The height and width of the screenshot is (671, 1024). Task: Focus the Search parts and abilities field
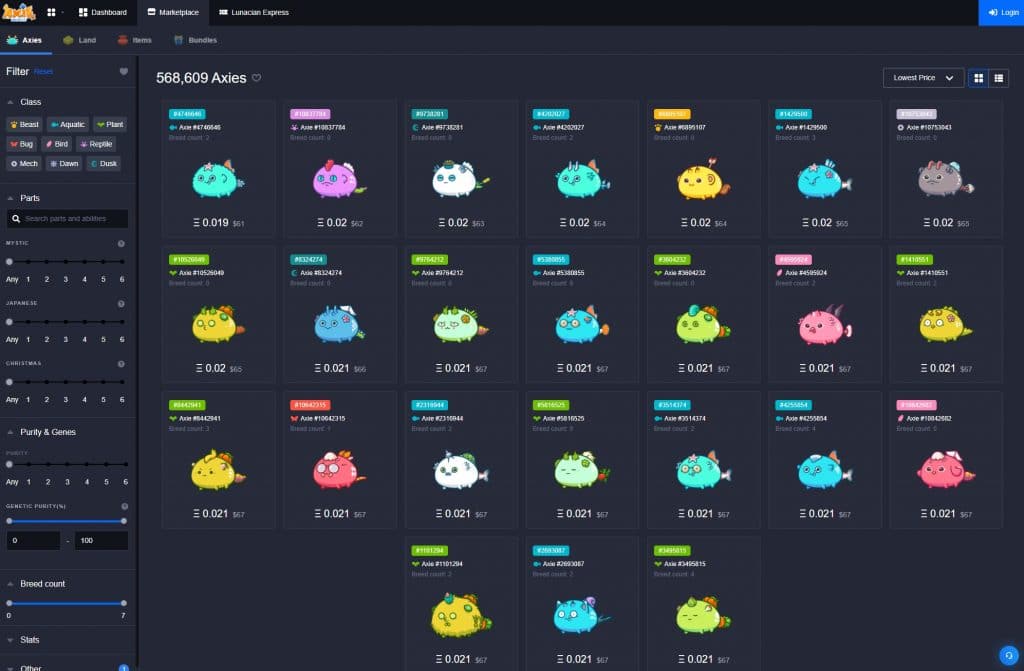(x=67, y=219)
